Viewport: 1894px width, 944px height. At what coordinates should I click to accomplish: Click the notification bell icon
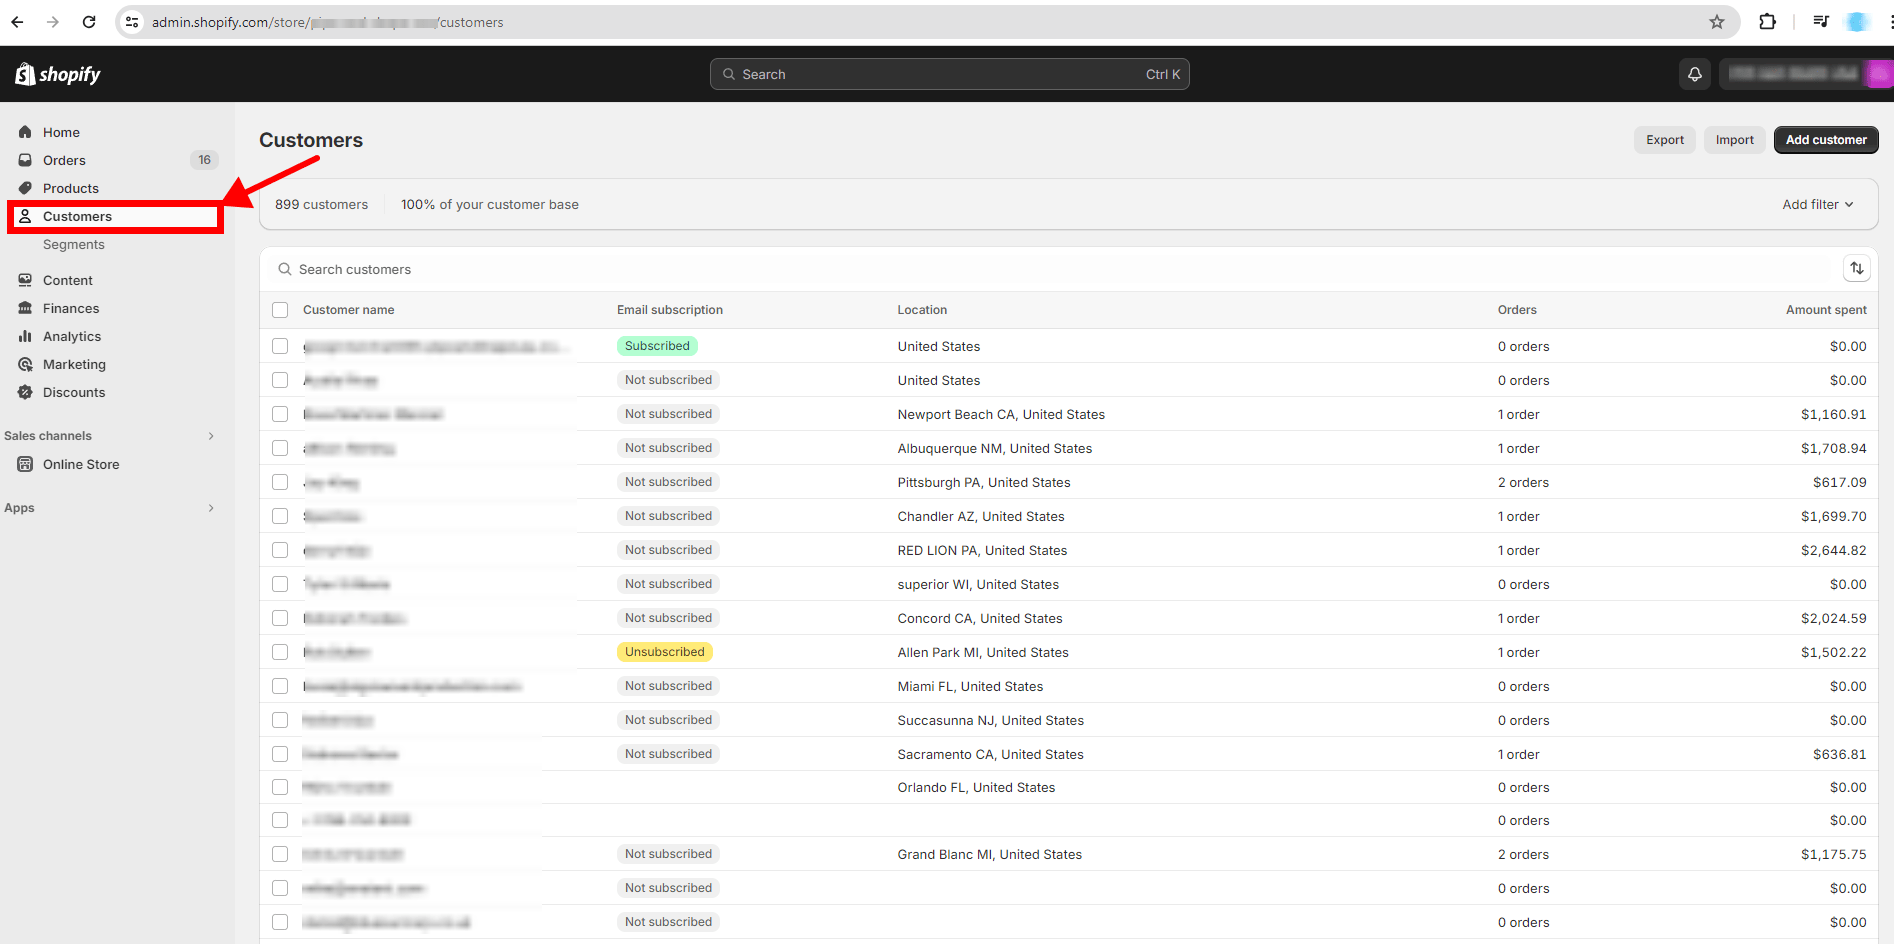(1694, 73)
